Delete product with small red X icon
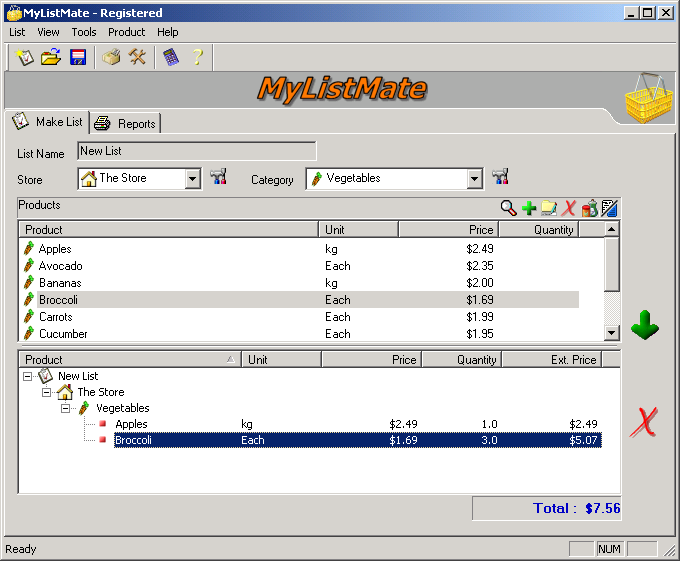Viewport: 680px width, 561px height. click(x=569, y=208)
